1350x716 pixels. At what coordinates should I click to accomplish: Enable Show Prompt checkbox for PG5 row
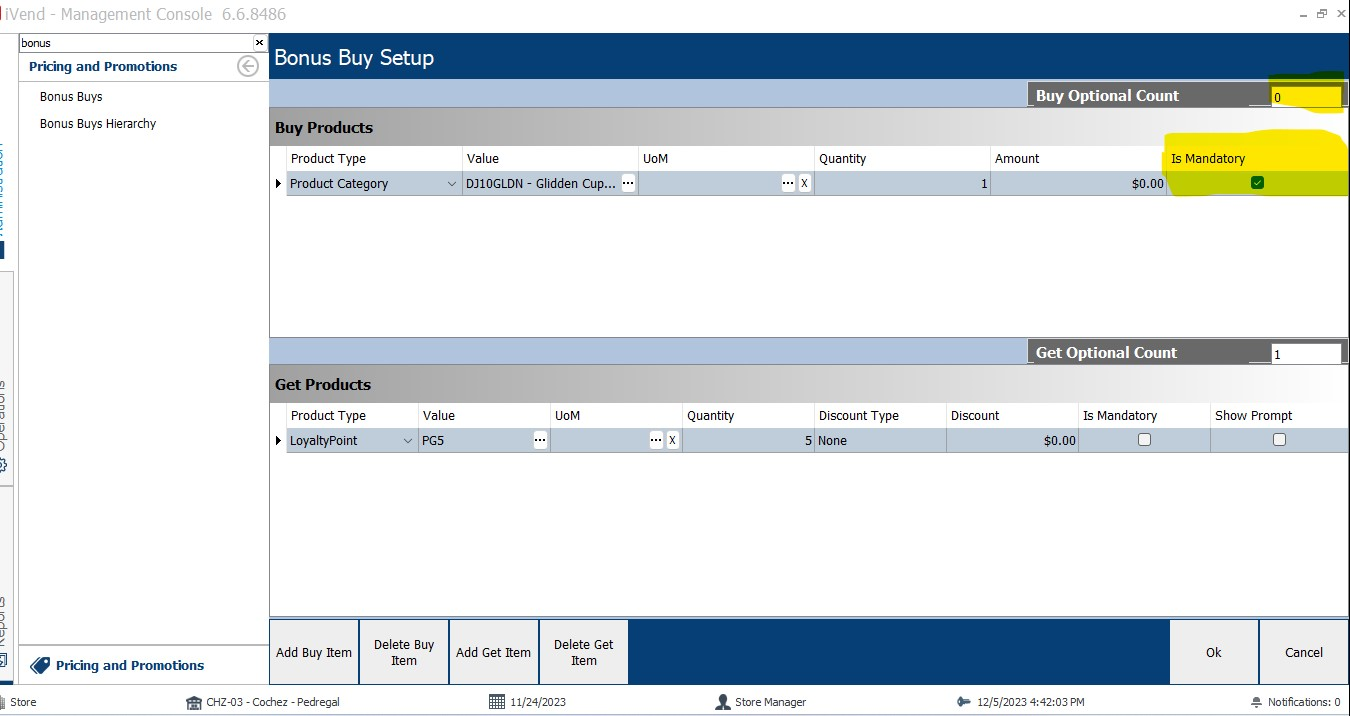1279,440
